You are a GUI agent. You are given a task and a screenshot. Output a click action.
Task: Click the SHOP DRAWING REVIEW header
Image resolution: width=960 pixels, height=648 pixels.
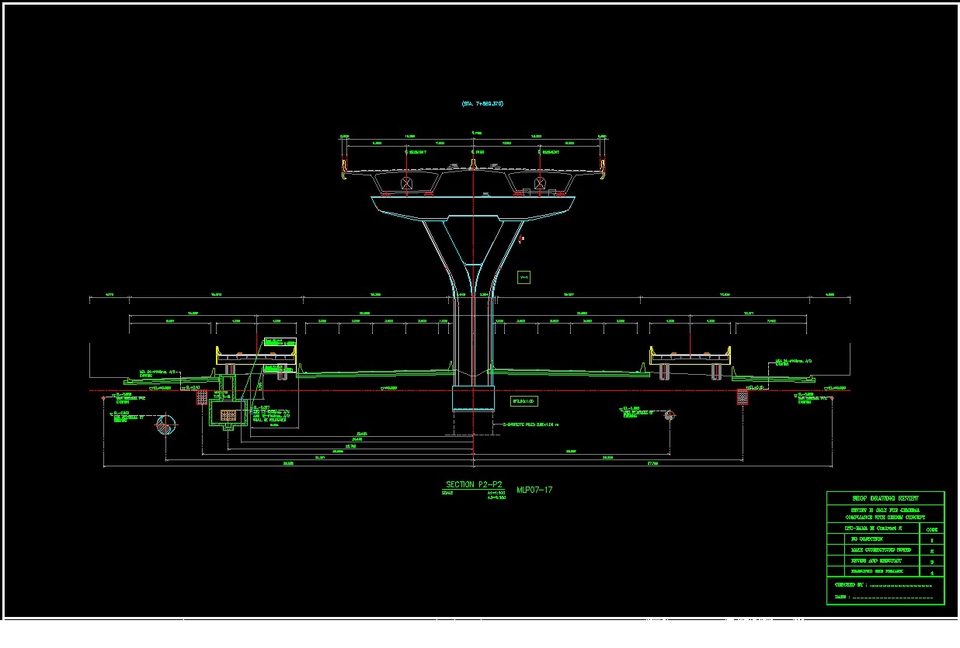[885, 497]
